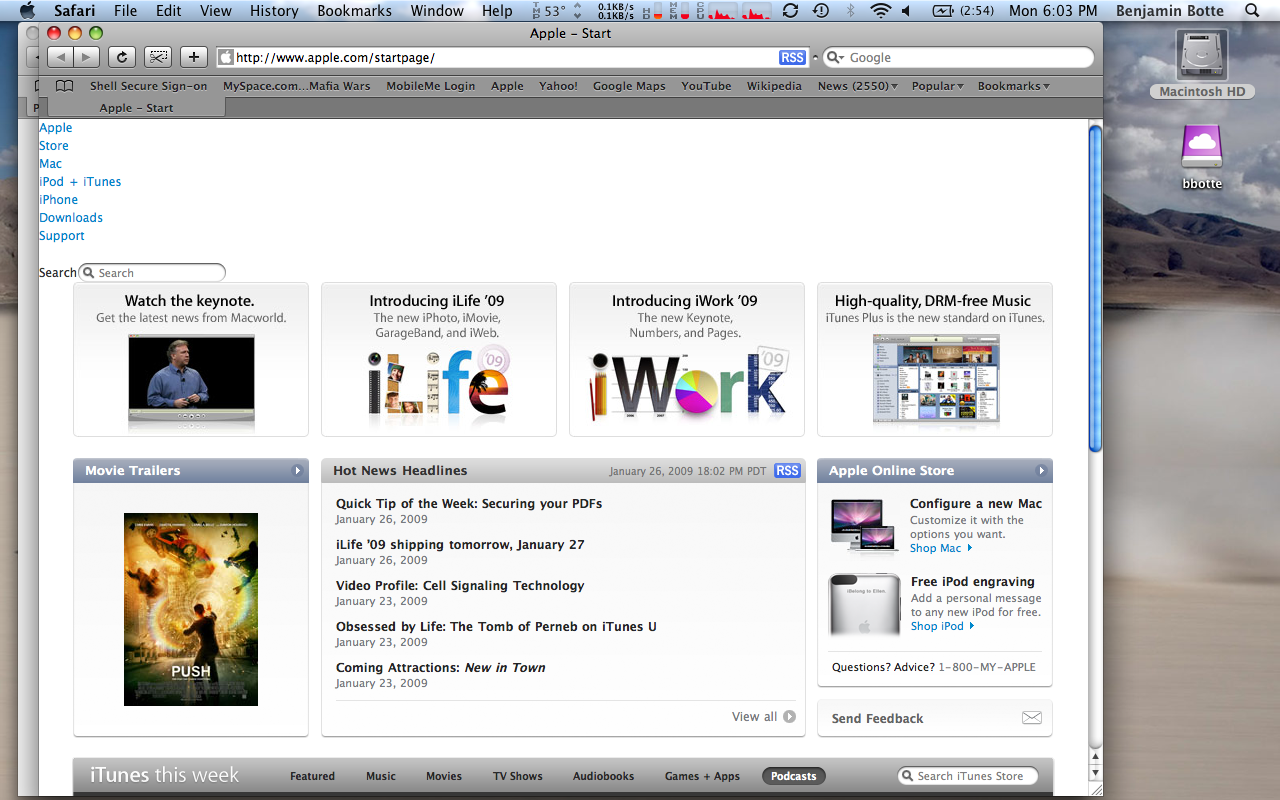Image resolution: width=1280 pixels, height=800 pixels.
Task: Expand the News (2550) bookmarks folder
Action: [857, 86]
